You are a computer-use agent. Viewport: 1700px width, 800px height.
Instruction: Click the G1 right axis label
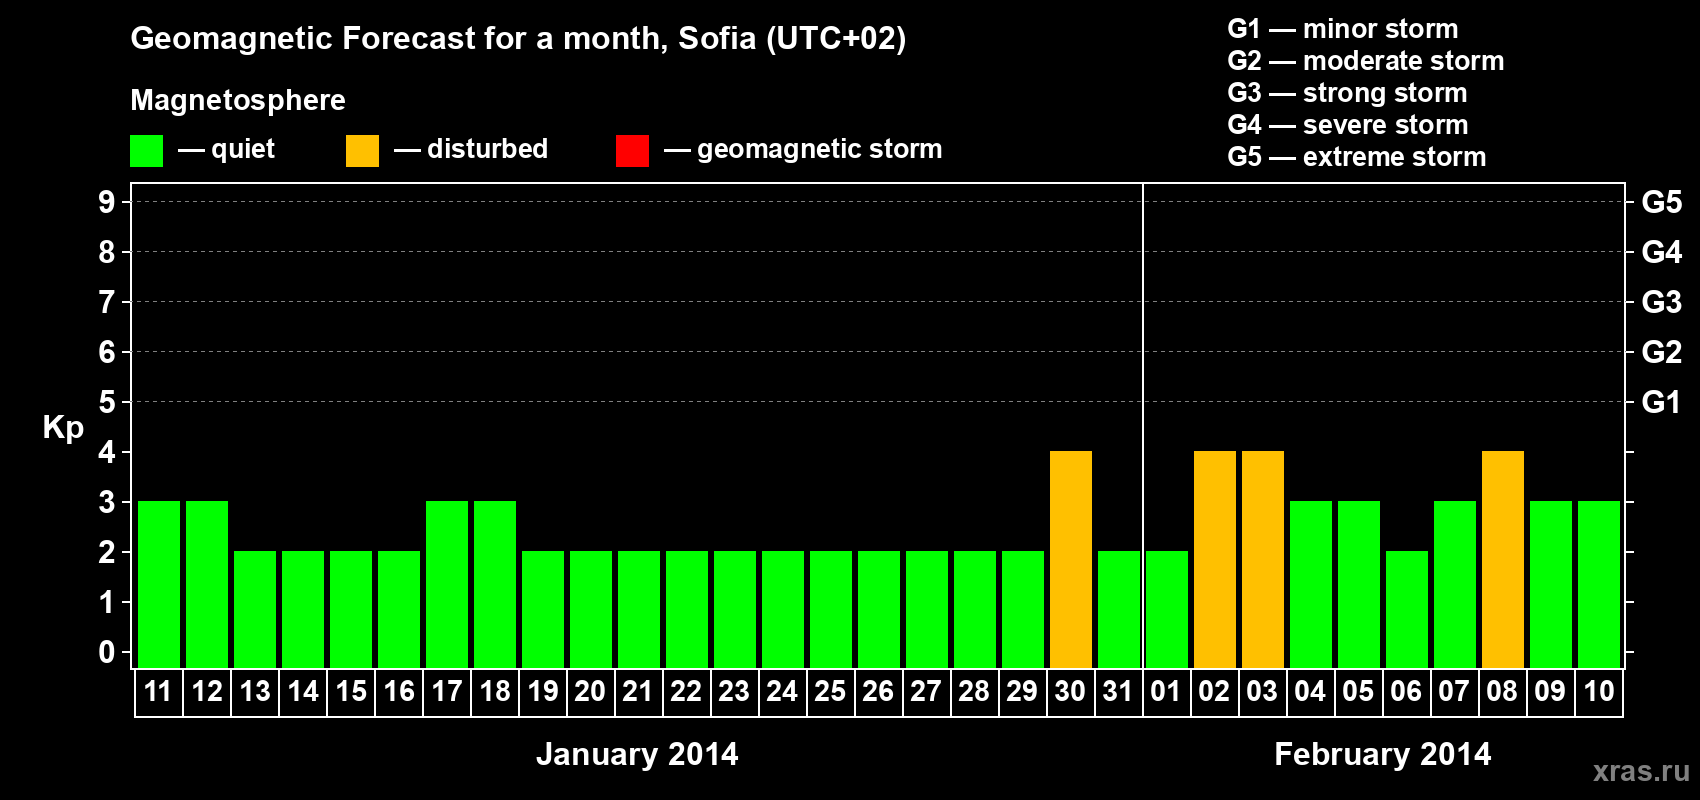[x=1662, y=402]
